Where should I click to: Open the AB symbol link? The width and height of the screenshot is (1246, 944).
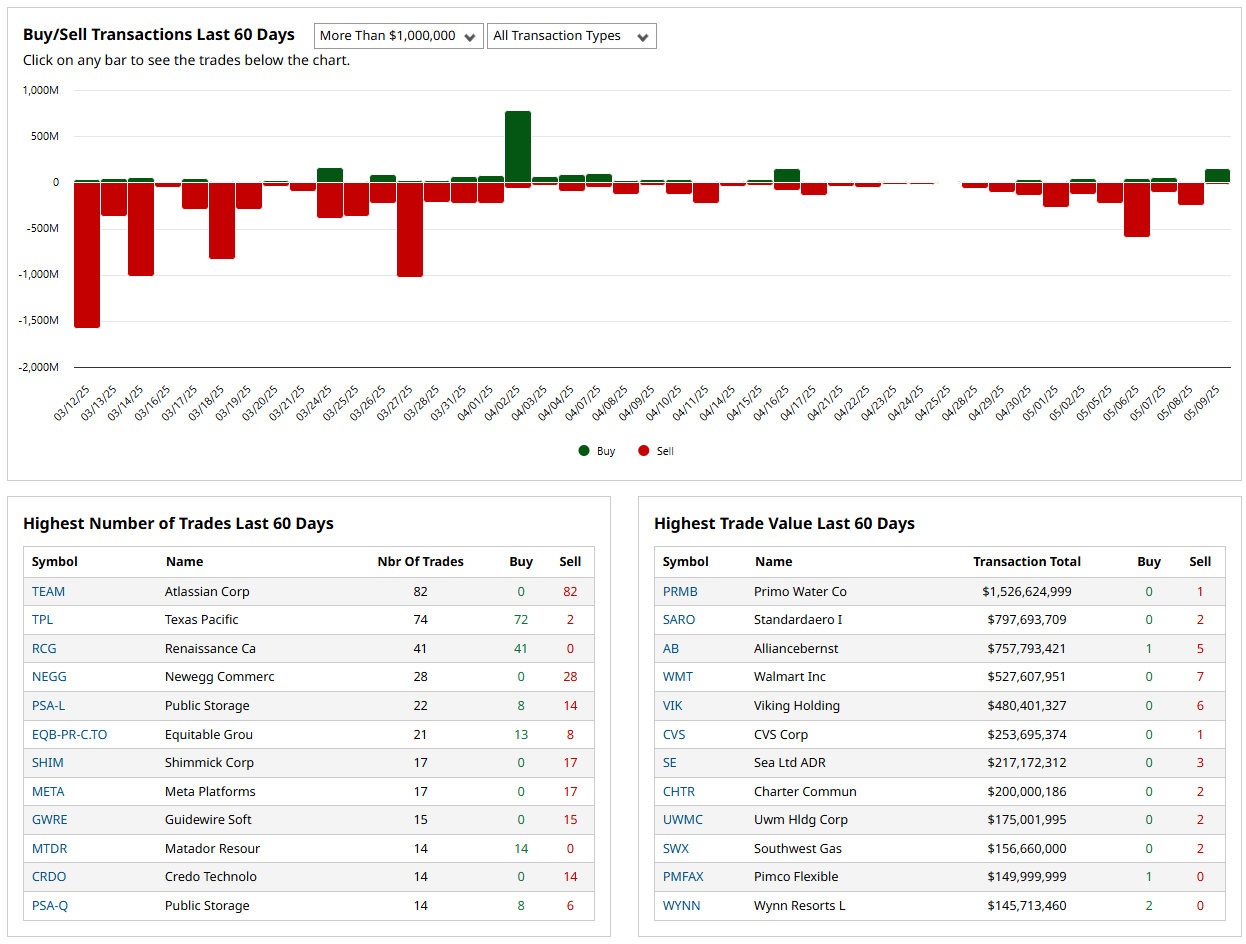pyautogui.click(x=671, y=648)
